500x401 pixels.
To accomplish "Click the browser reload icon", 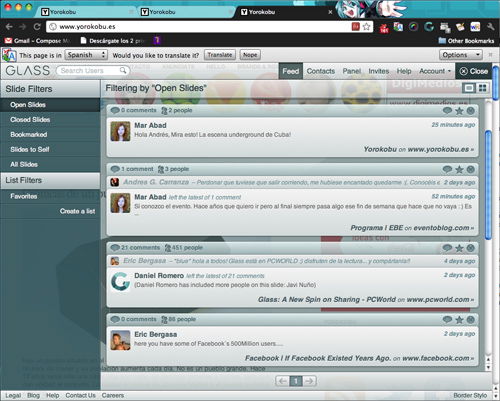I will [37, 27].
